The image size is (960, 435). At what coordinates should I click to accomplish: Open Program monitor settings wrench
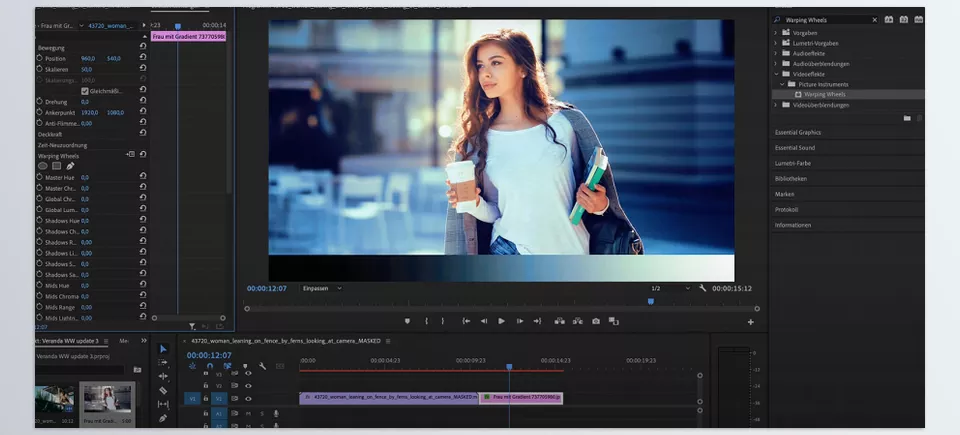703,288
